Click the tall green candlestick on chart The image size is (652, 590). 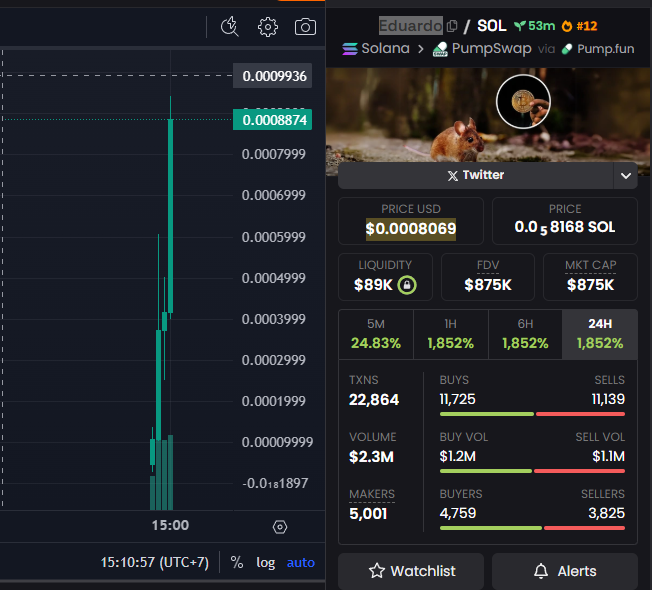click(x=170, y=215)
